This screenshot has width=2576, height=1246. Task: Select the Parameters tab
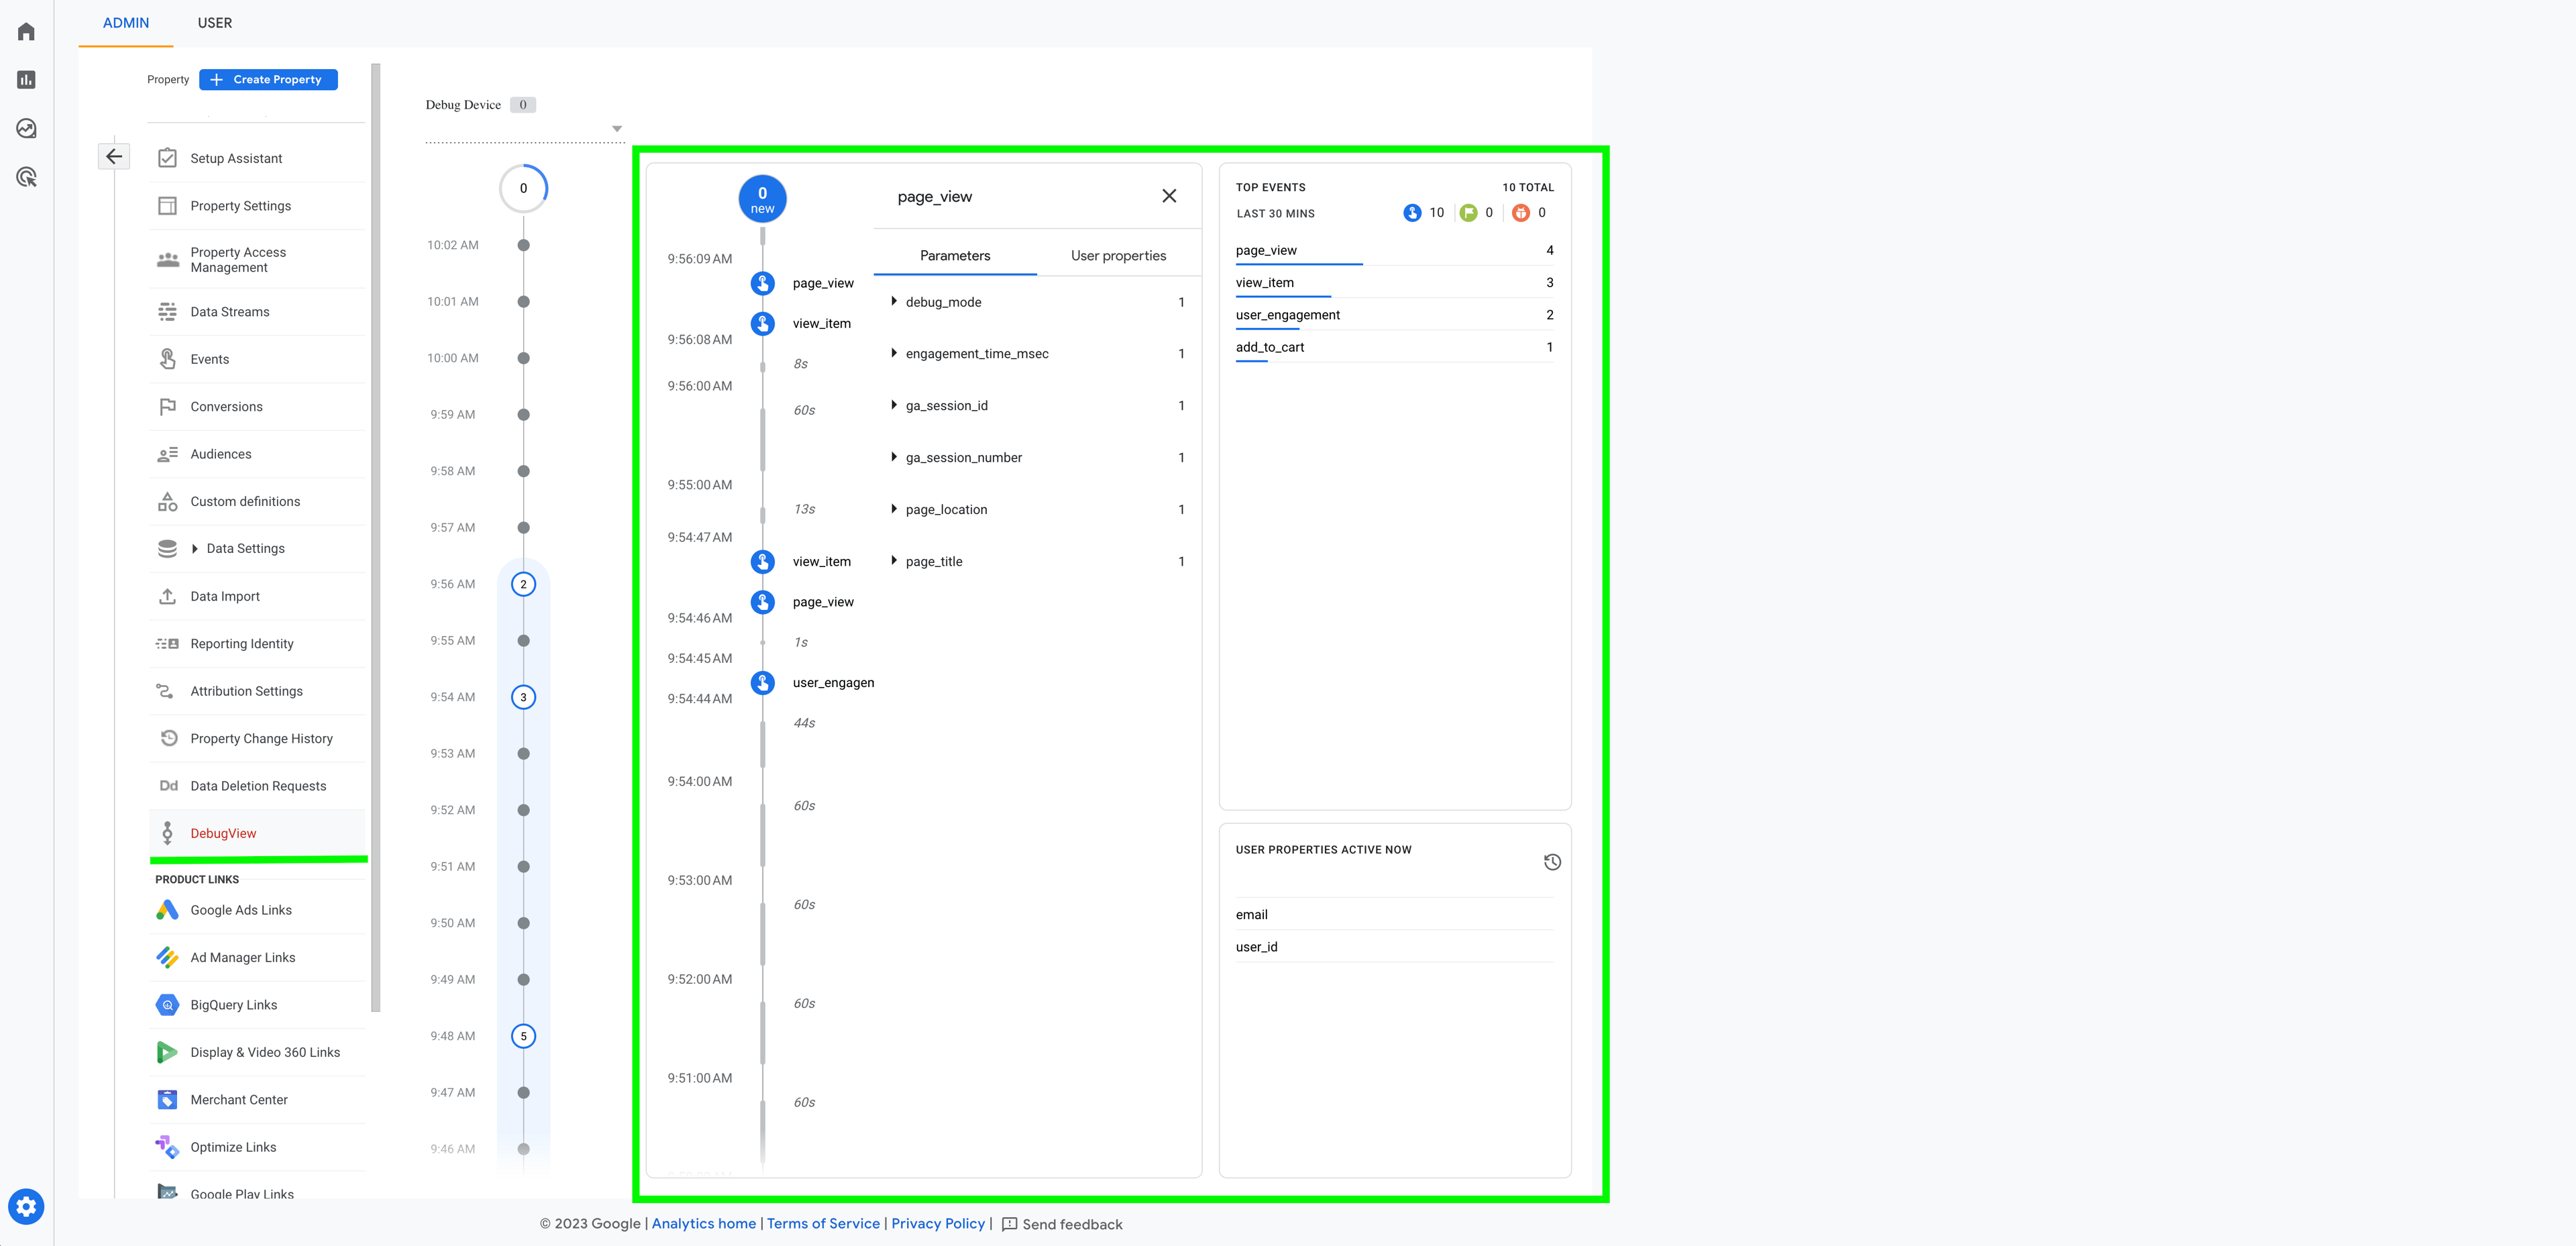click(x=955, y=256)
